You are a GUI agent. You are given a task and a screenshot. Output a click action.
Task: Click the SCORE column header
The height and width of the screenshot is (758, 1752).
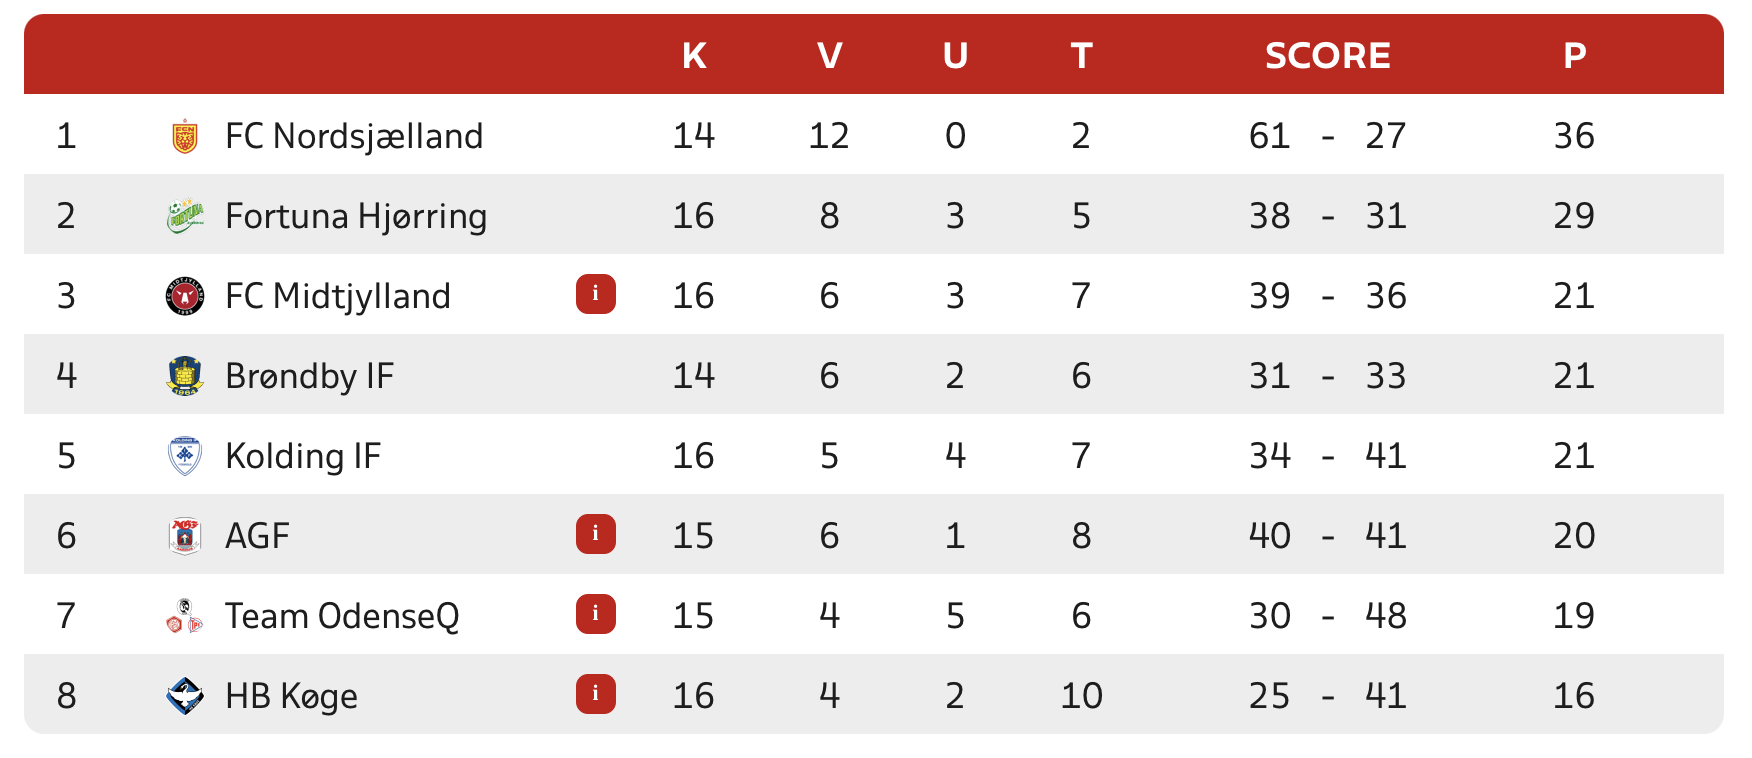point(1327,56)
